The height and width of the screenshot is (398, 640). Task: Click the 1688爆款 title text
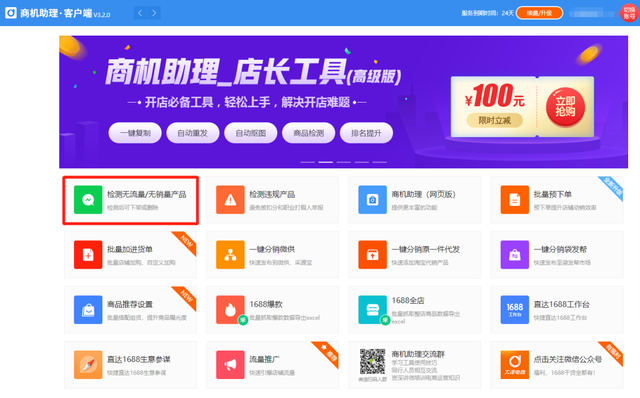point(266,305)
